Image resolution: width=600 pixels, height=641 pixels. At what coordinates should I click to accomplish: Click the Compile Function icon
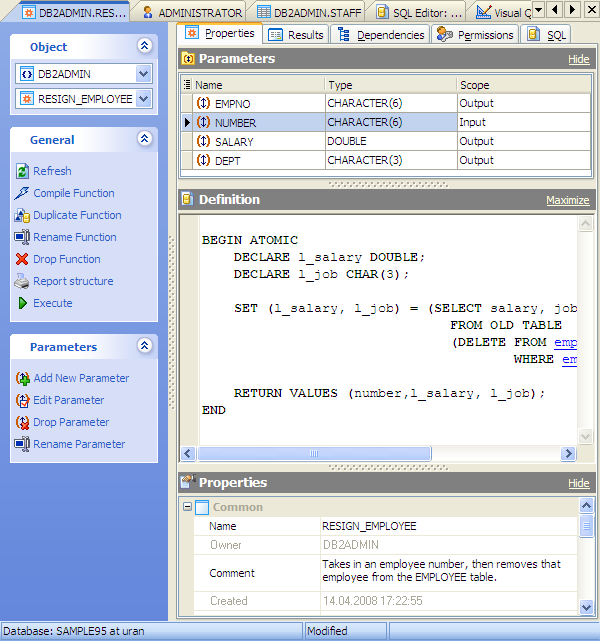(22, 193)
